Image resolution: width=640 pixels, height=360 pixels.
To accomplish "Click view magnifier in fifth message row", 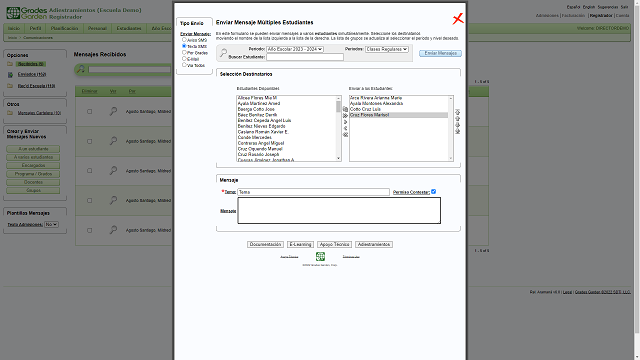I will click(x=113, y=230).
